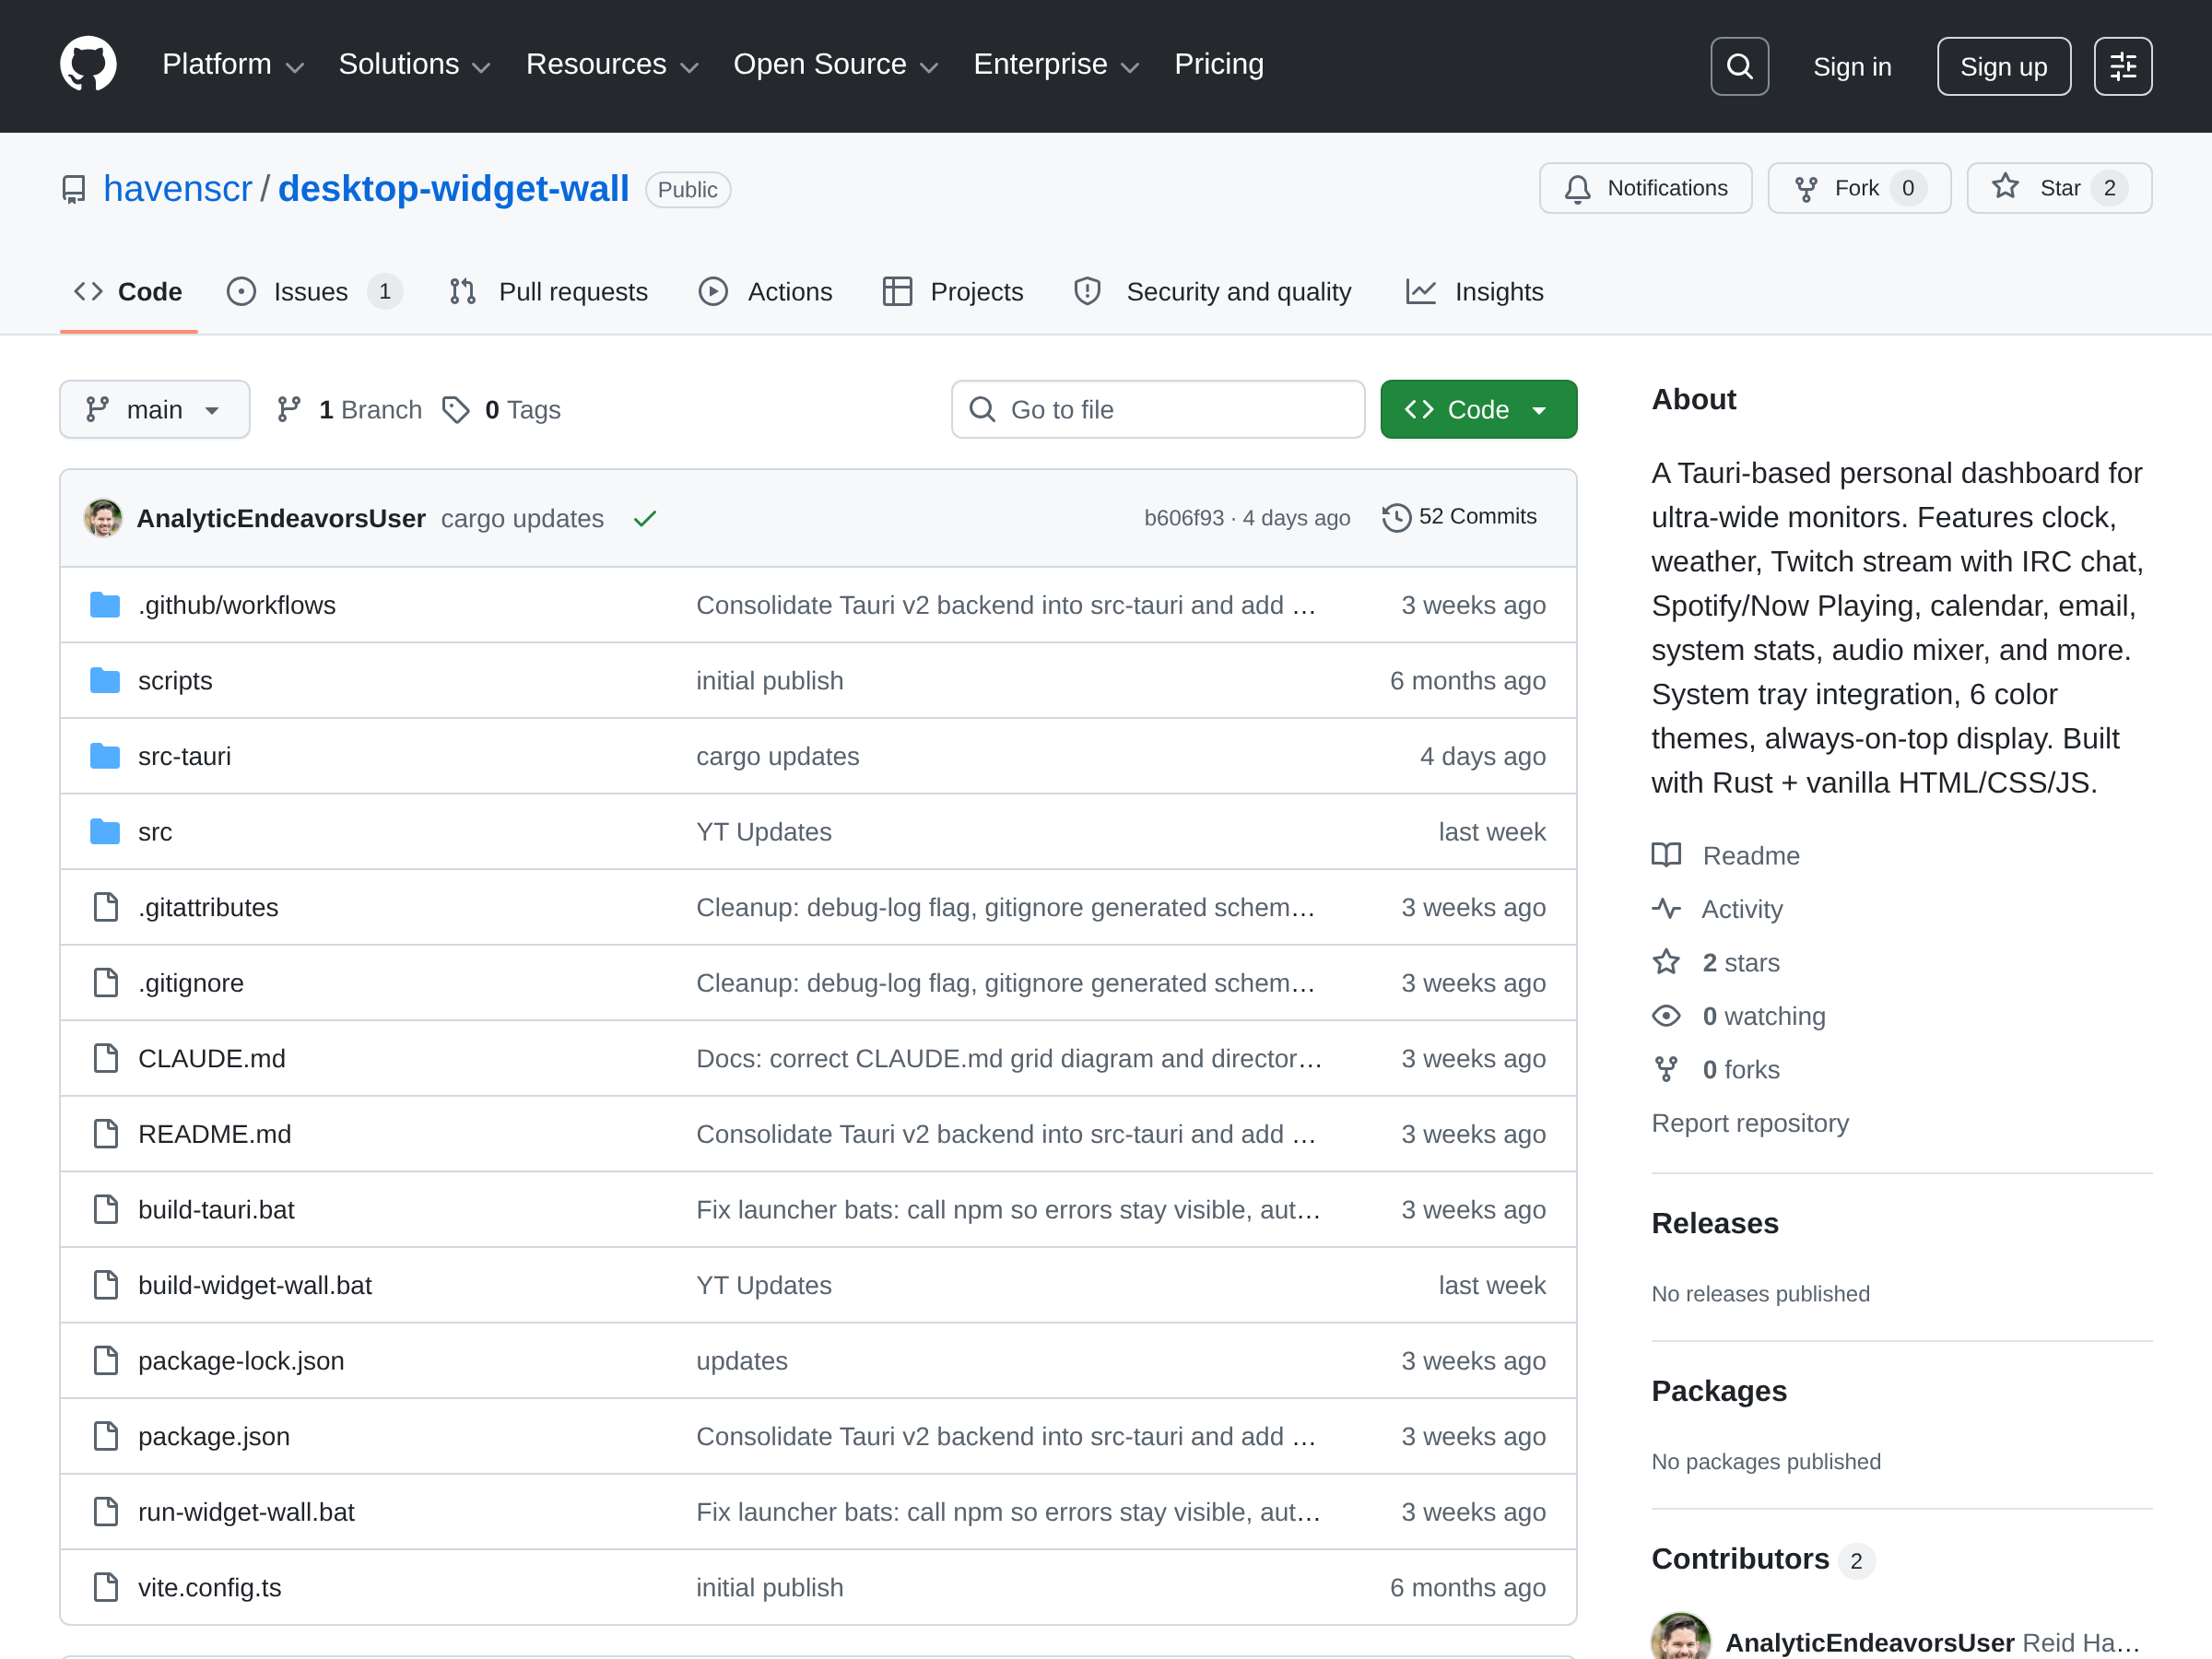Open the Actions tab
The image size is (2212, 1659).
point(765,292)
